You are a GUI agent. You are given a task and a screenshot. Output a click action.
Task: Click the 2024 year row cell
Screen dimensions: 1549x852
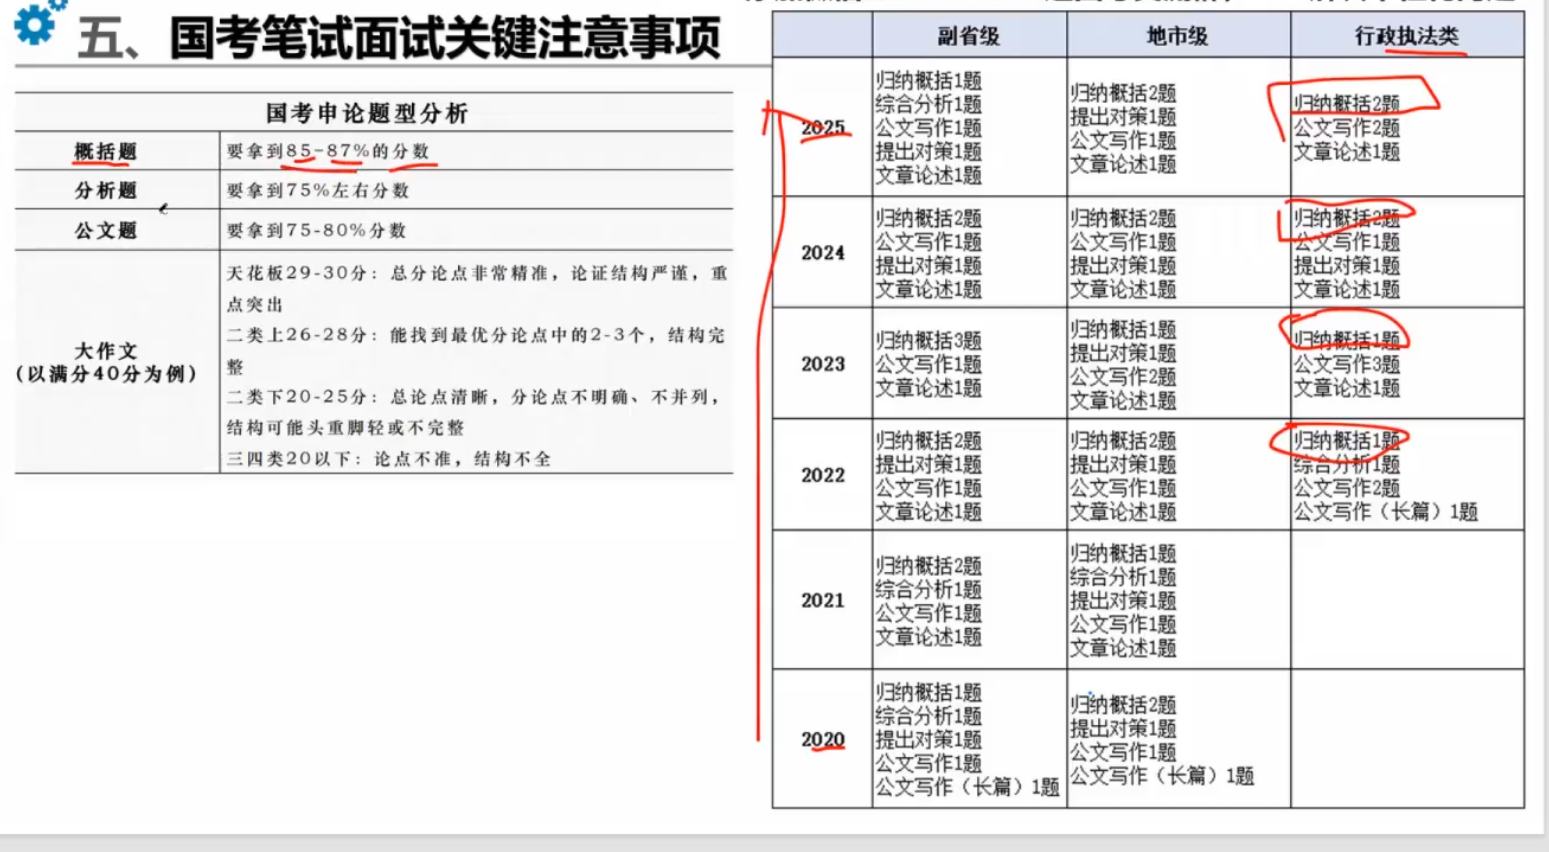click(x=822, y=253)
